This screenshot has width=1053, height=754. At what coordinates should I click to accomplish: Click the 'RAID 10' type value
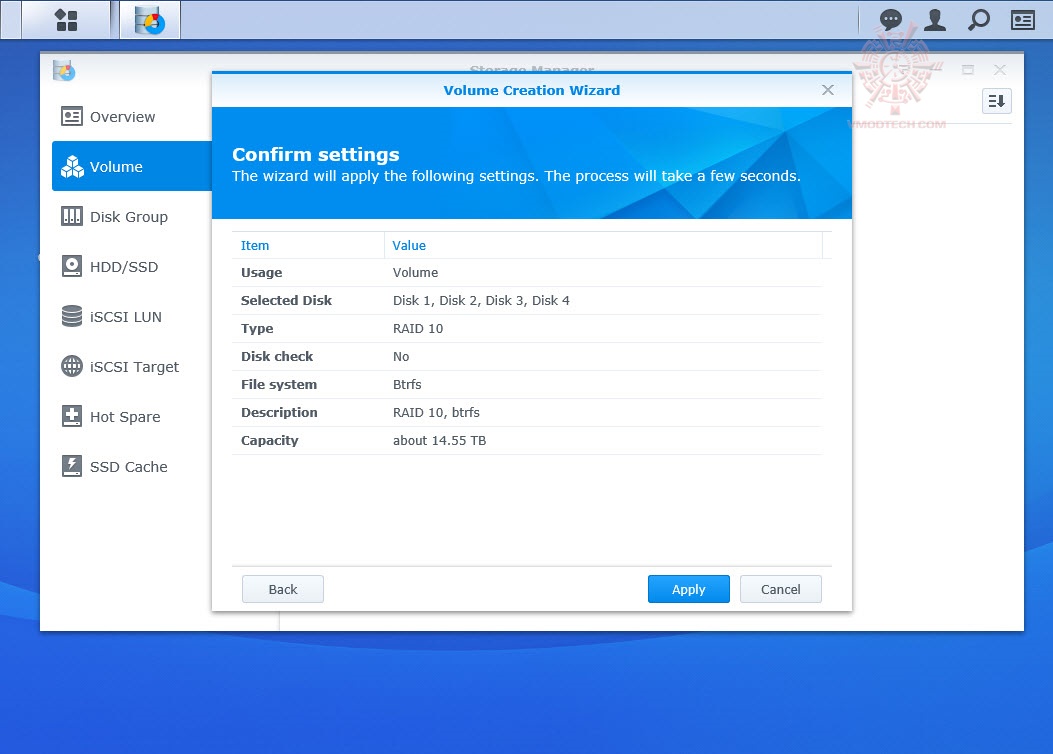coord(418,328)
